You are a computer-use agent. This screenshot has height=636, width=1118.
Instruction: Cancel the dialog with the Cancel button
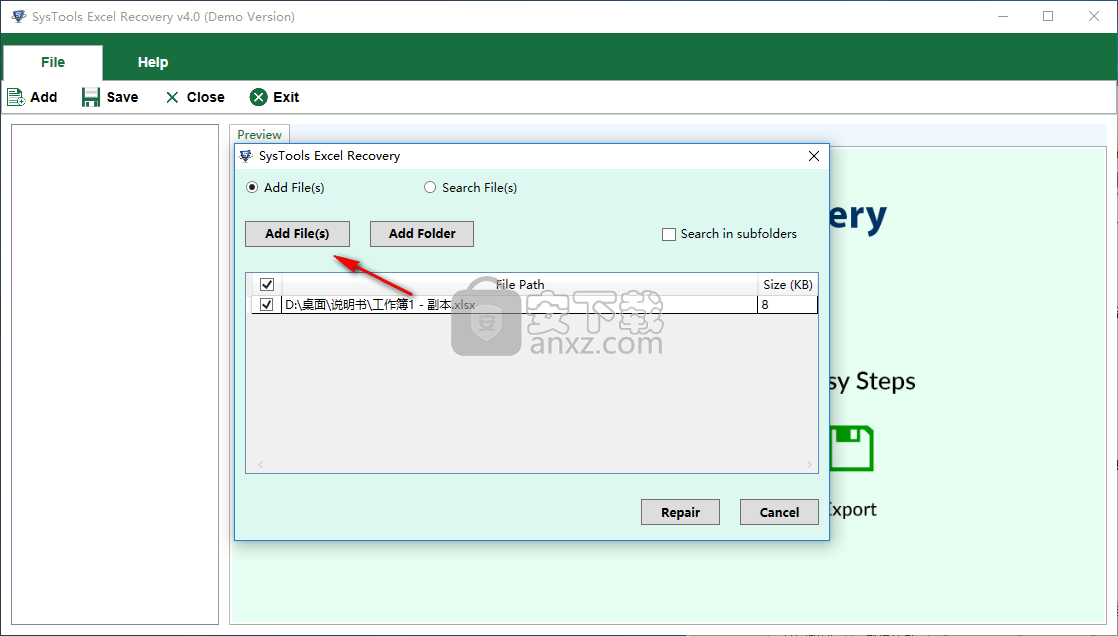click(x=779, y=512)
